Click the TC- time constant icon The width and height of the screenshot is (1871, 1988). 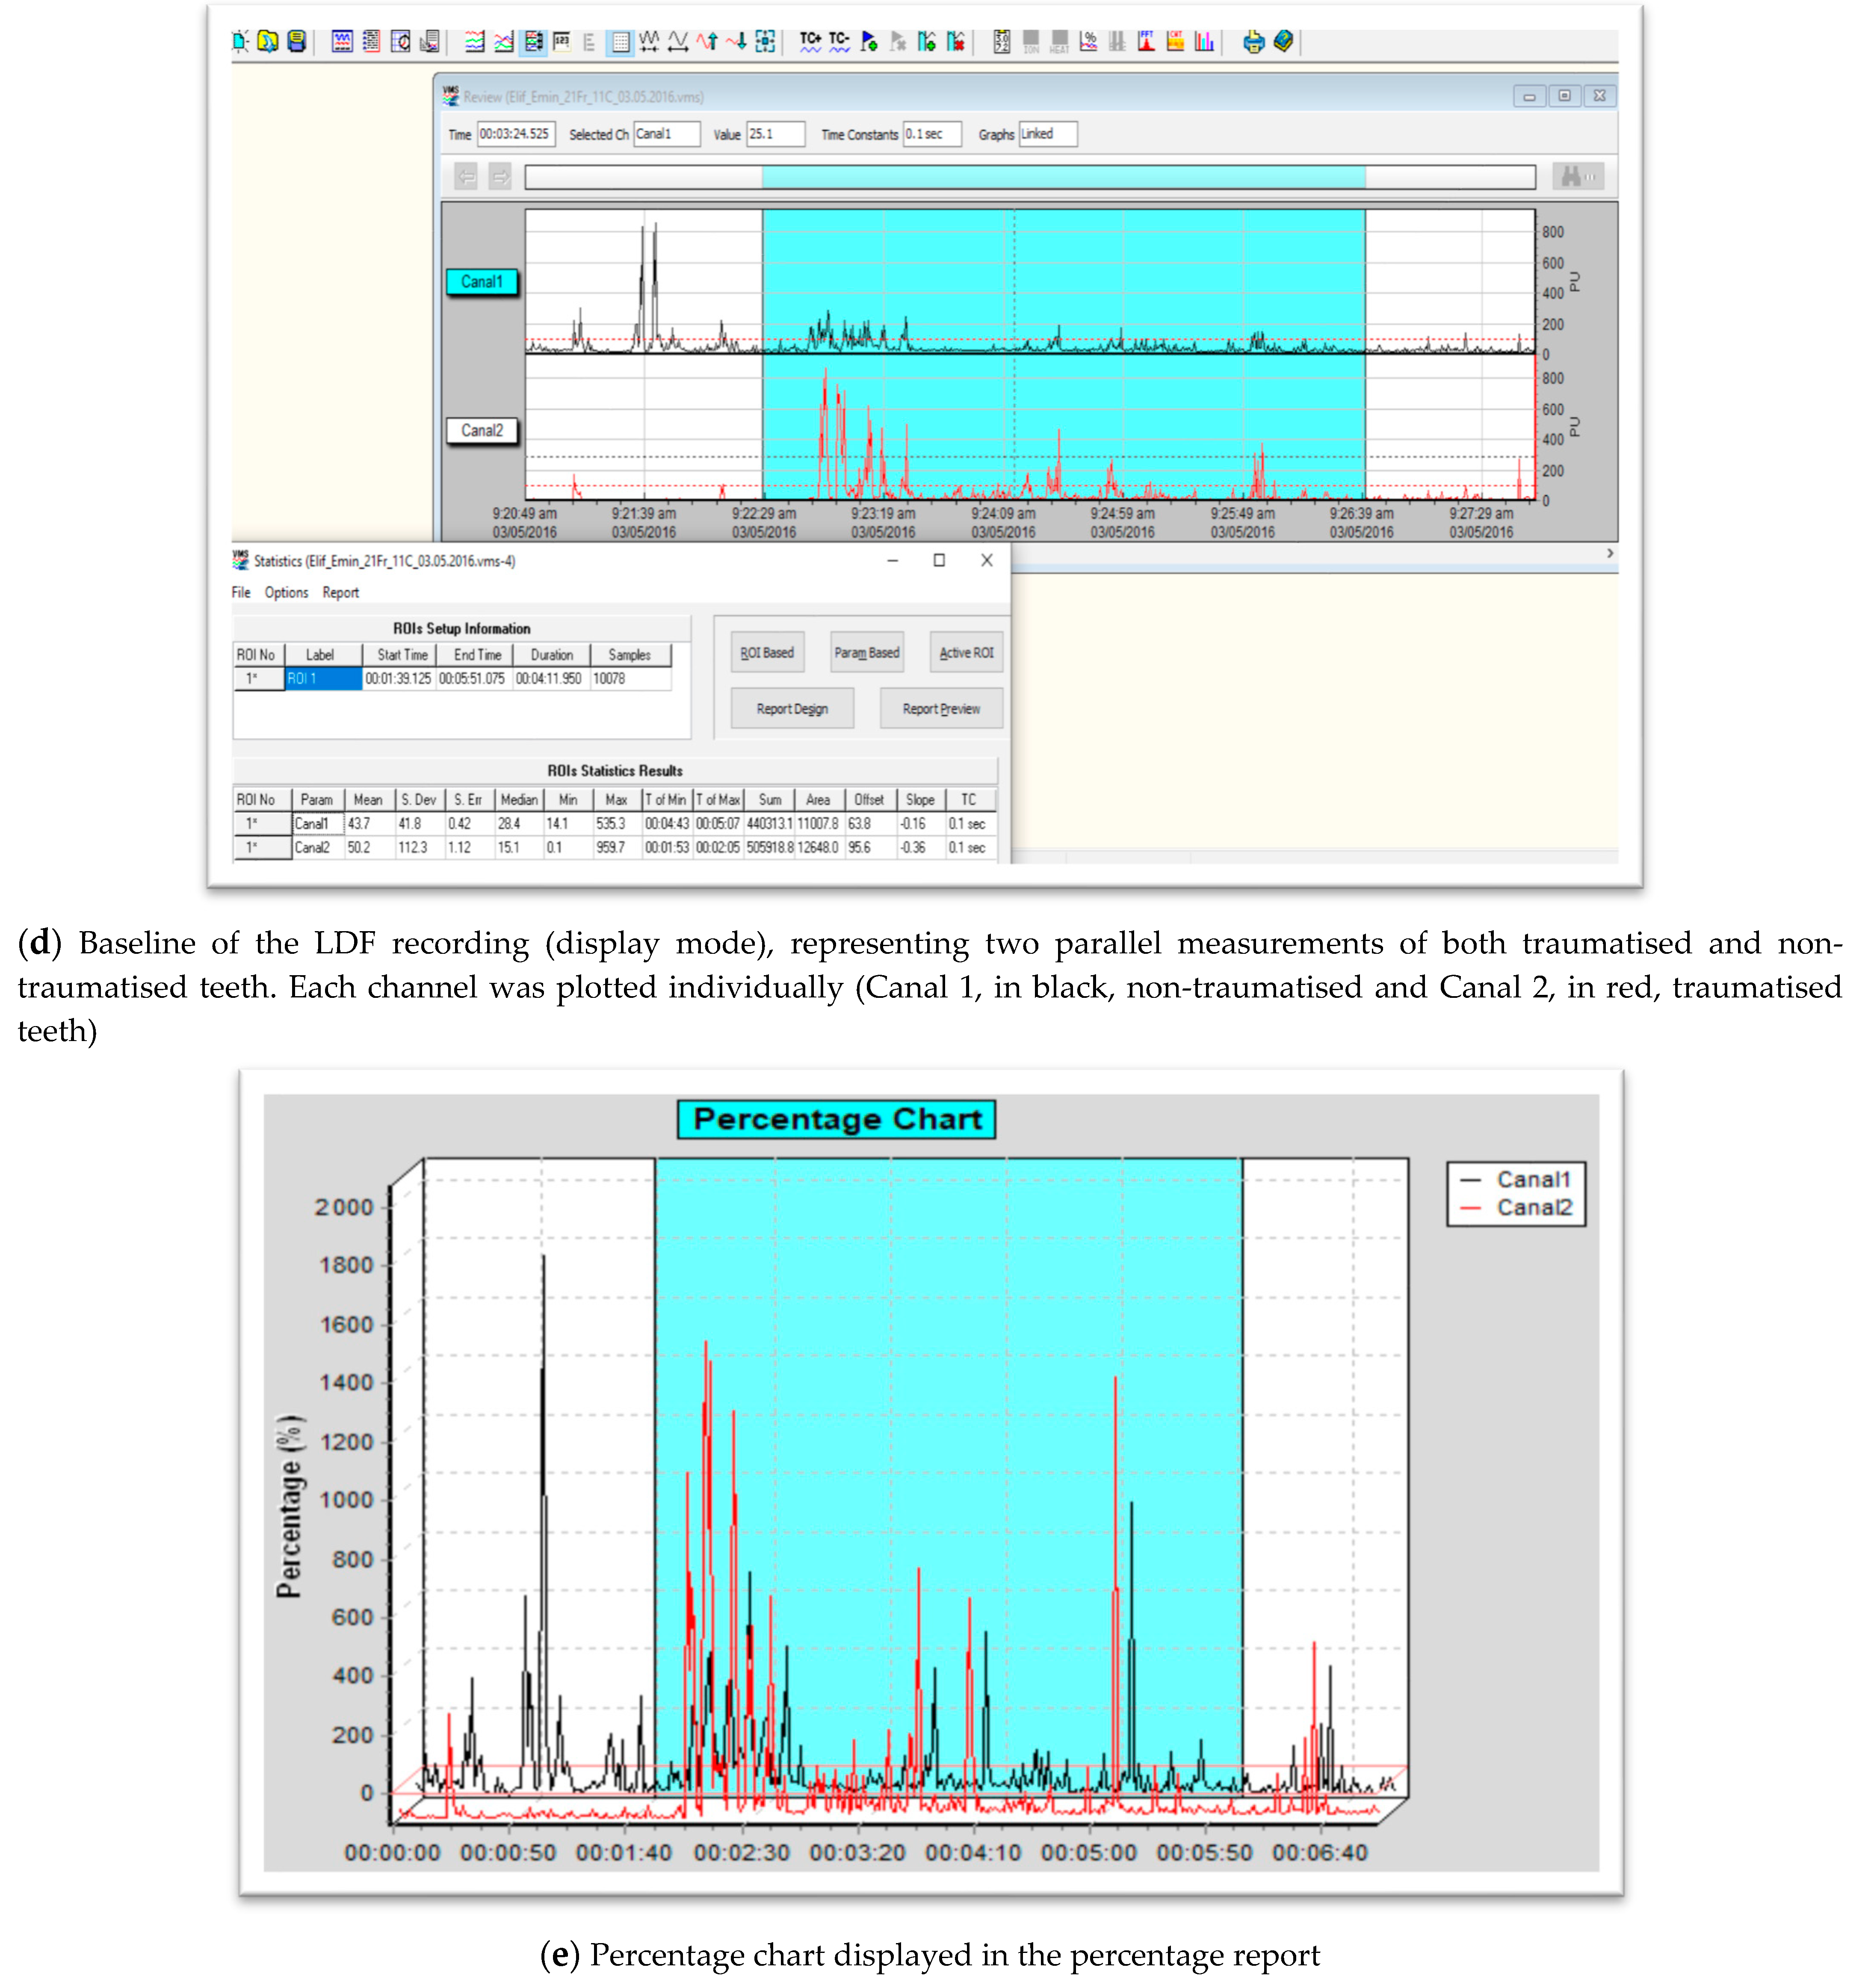click(839, 41)
